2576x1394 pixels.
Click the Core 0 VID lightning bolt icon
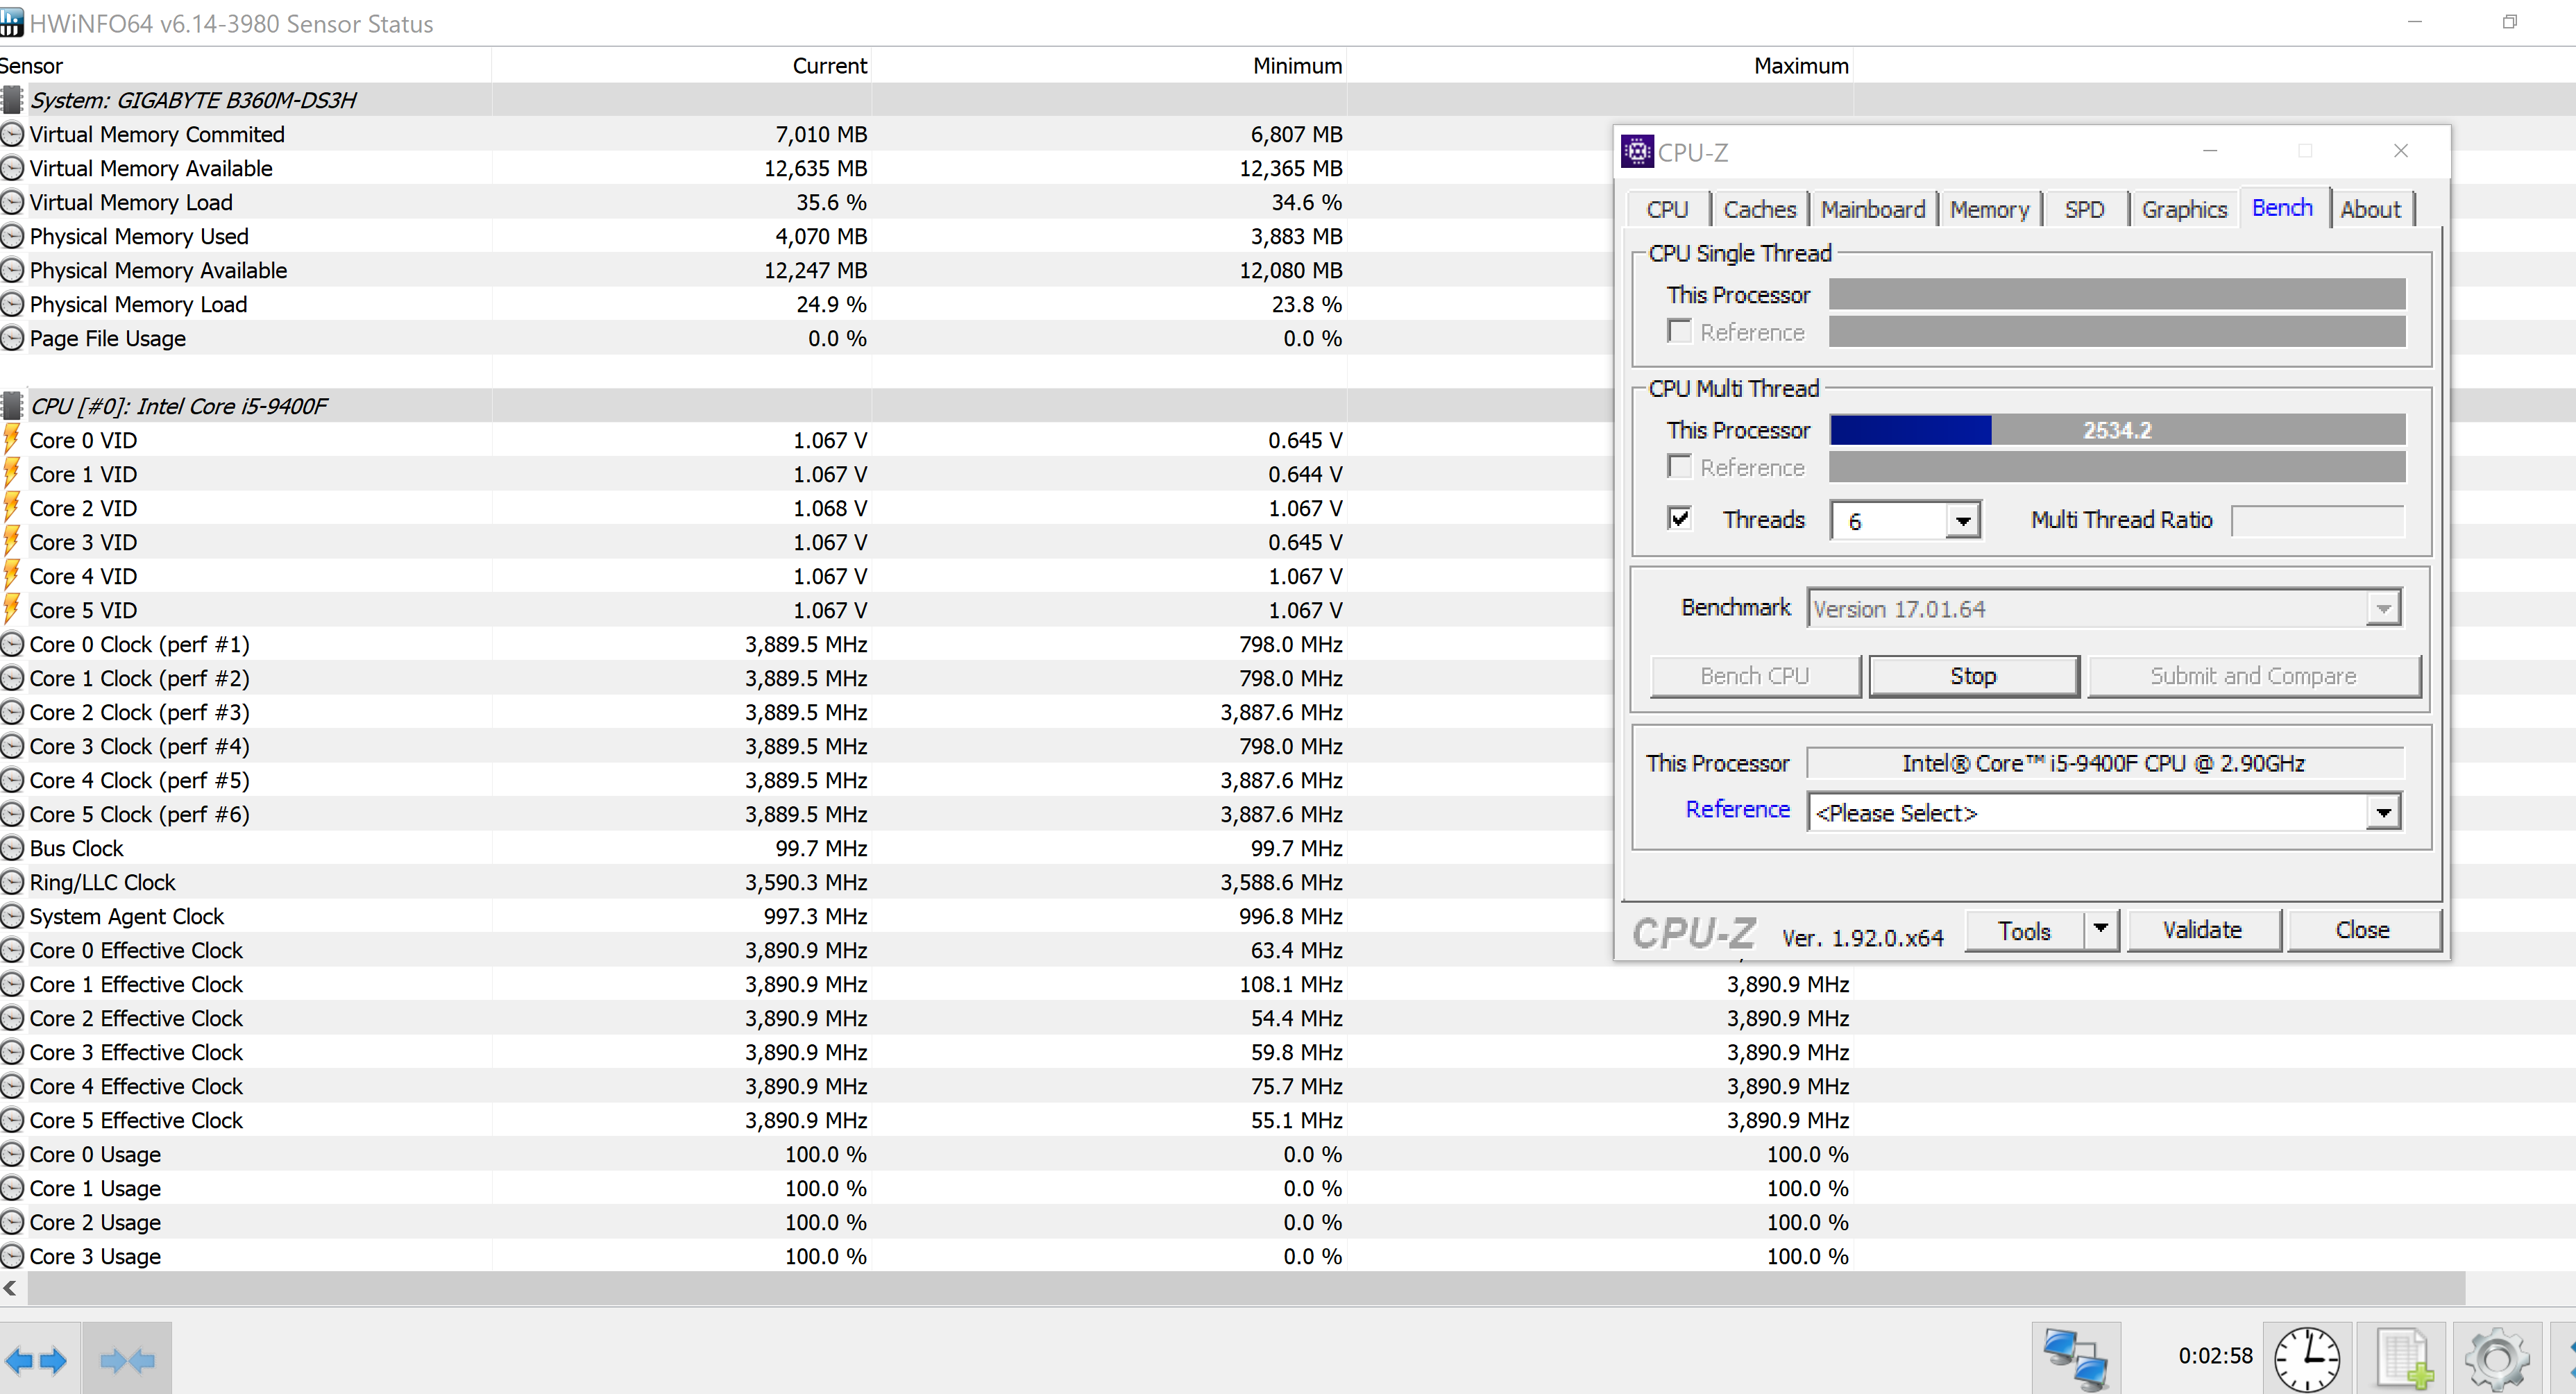pos(11,440)
